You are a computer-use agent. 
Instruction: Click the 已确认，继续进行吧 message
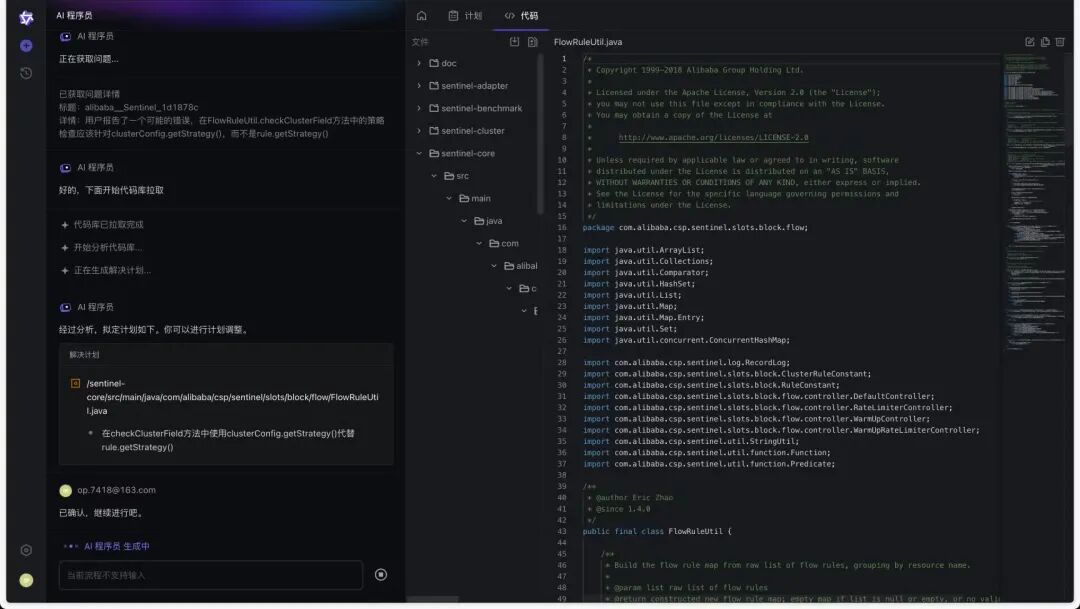coord(101,513)
